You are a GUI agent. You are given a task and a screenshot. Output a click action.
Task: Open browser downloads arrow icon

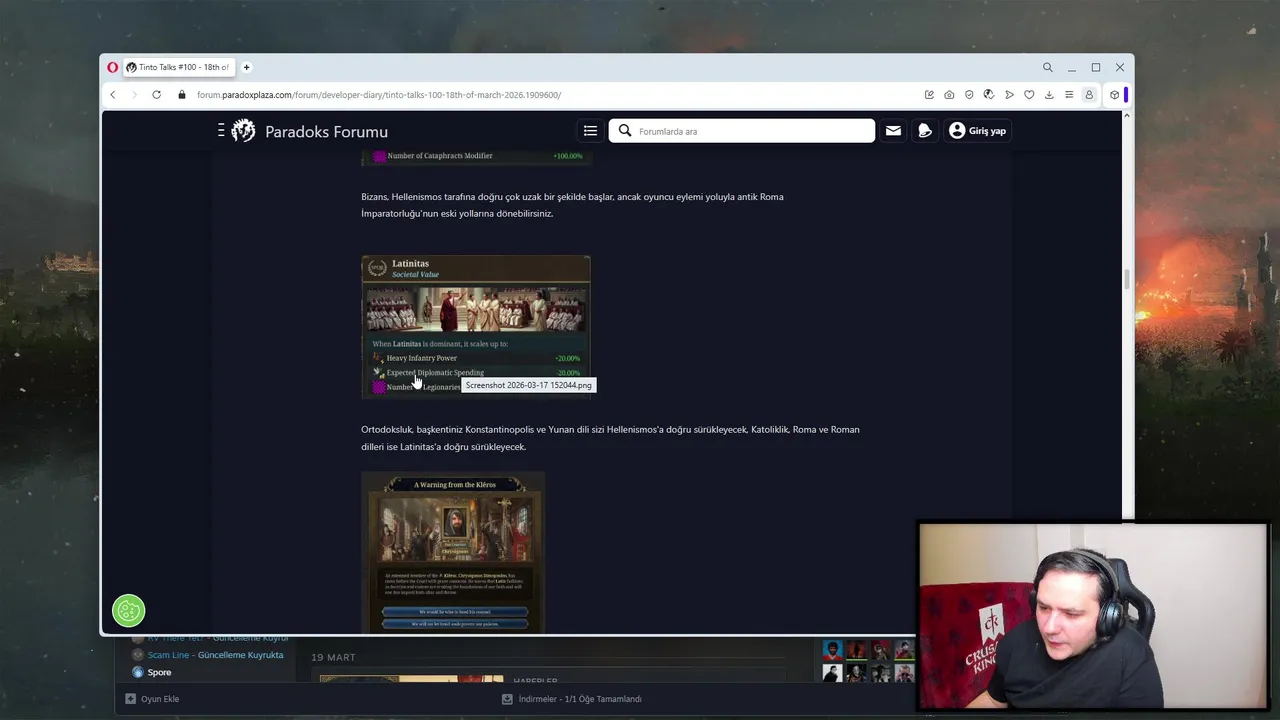[1049, 95]
